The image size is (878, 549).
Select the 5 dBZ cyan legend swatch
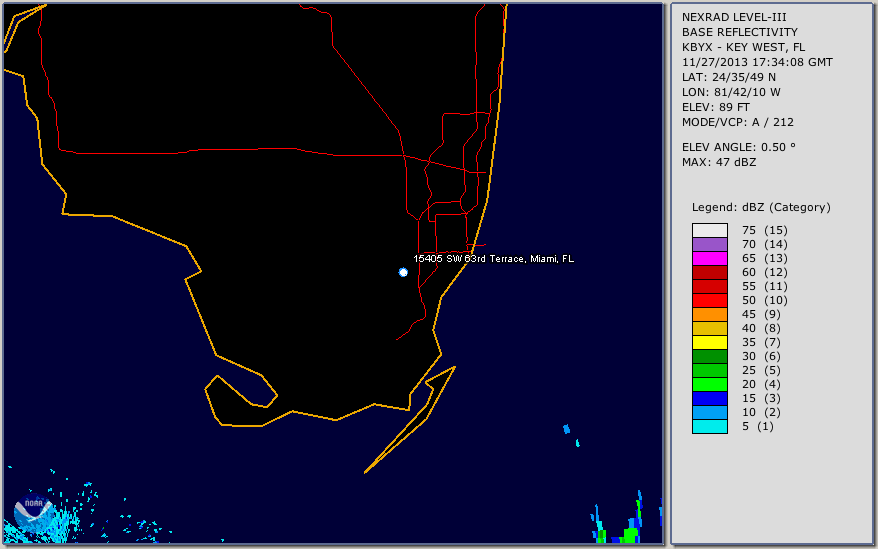coord(709,426)
